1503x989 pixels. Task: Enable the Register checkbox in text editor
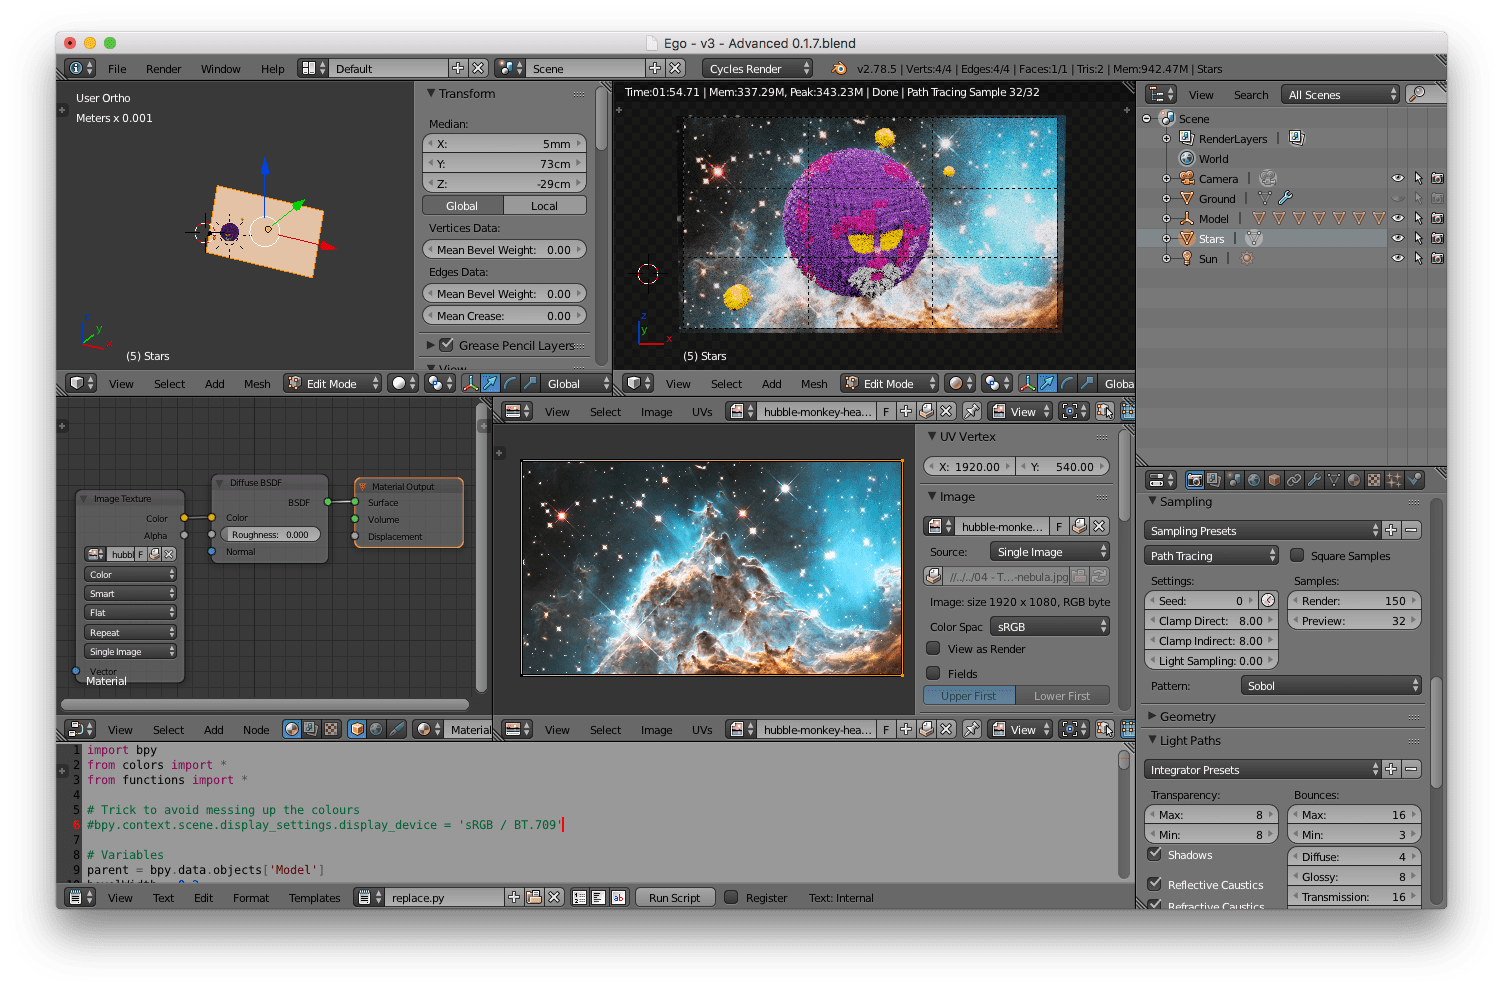(x=731, y=898)
